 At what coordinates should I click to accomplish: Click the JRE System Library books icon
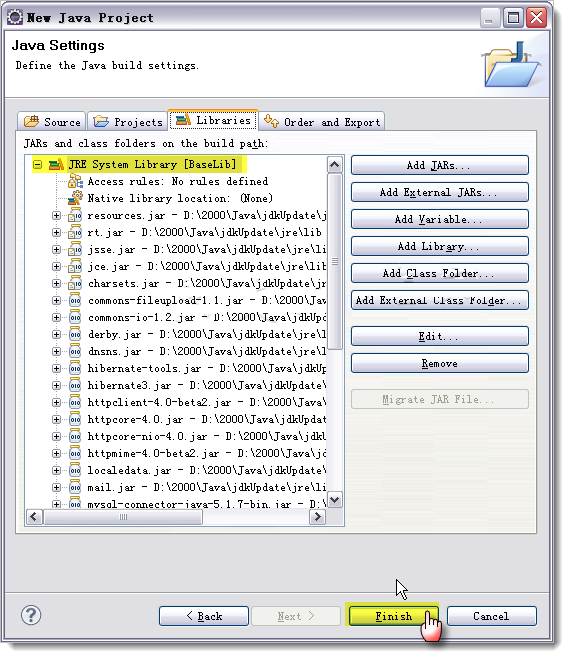(x=56, y=164)
